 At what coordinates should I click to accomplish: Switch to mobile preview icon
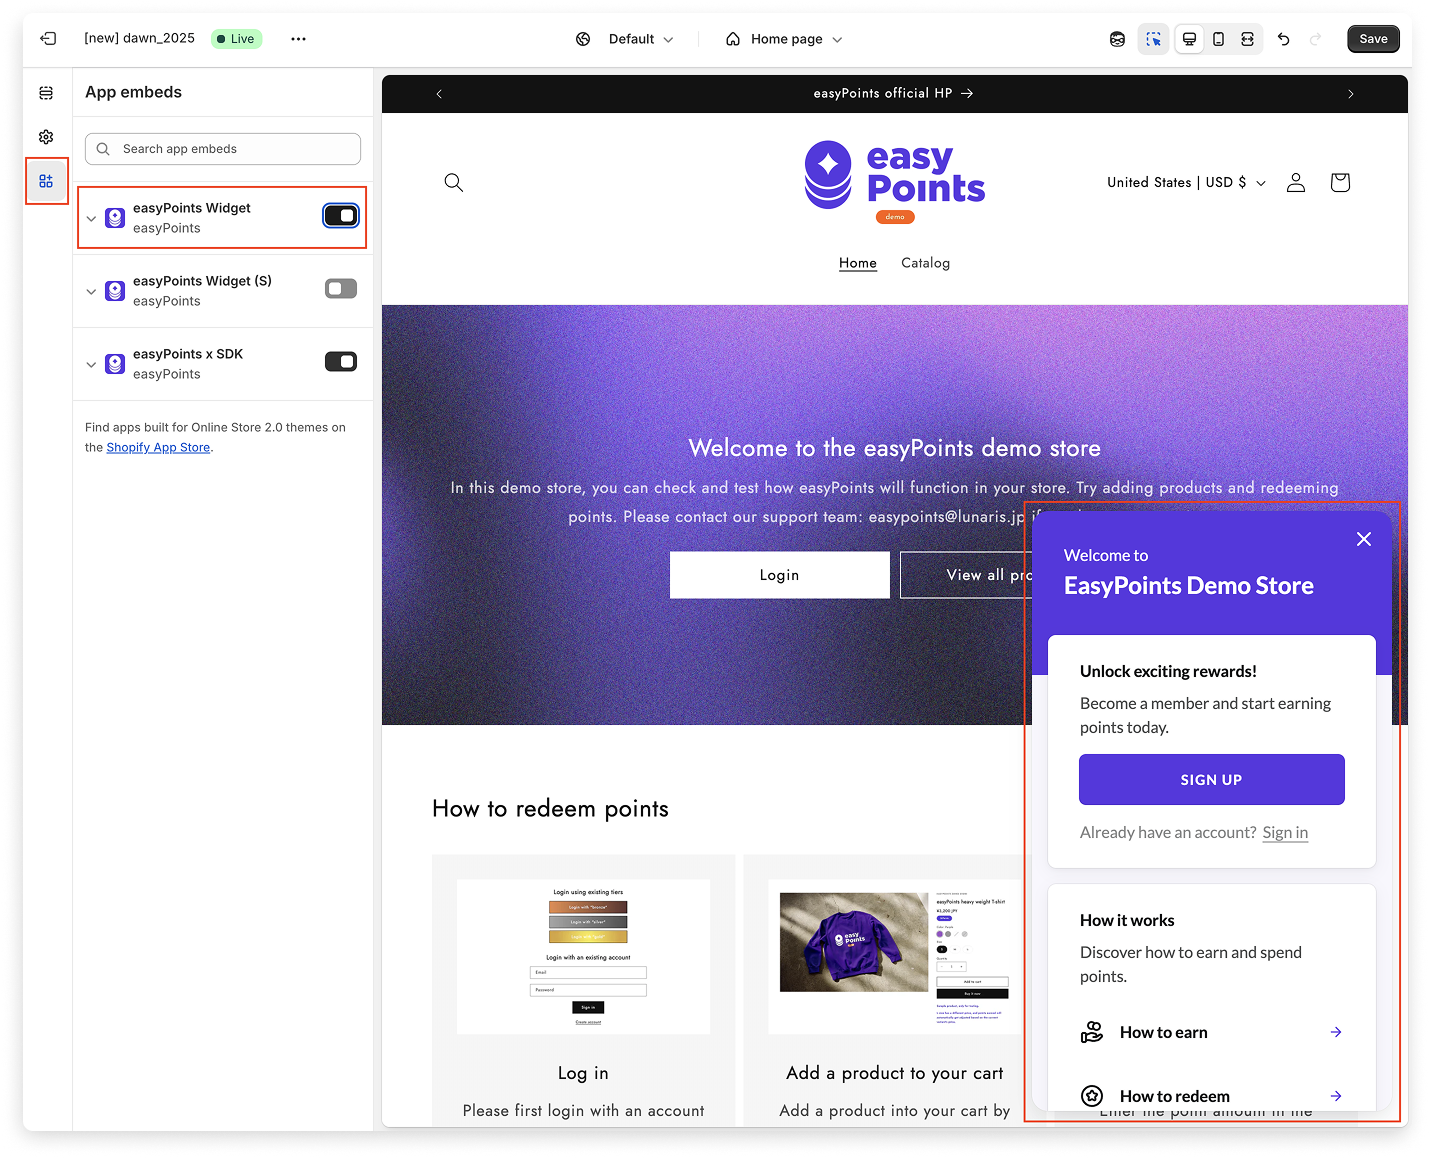click(1218, 39)
